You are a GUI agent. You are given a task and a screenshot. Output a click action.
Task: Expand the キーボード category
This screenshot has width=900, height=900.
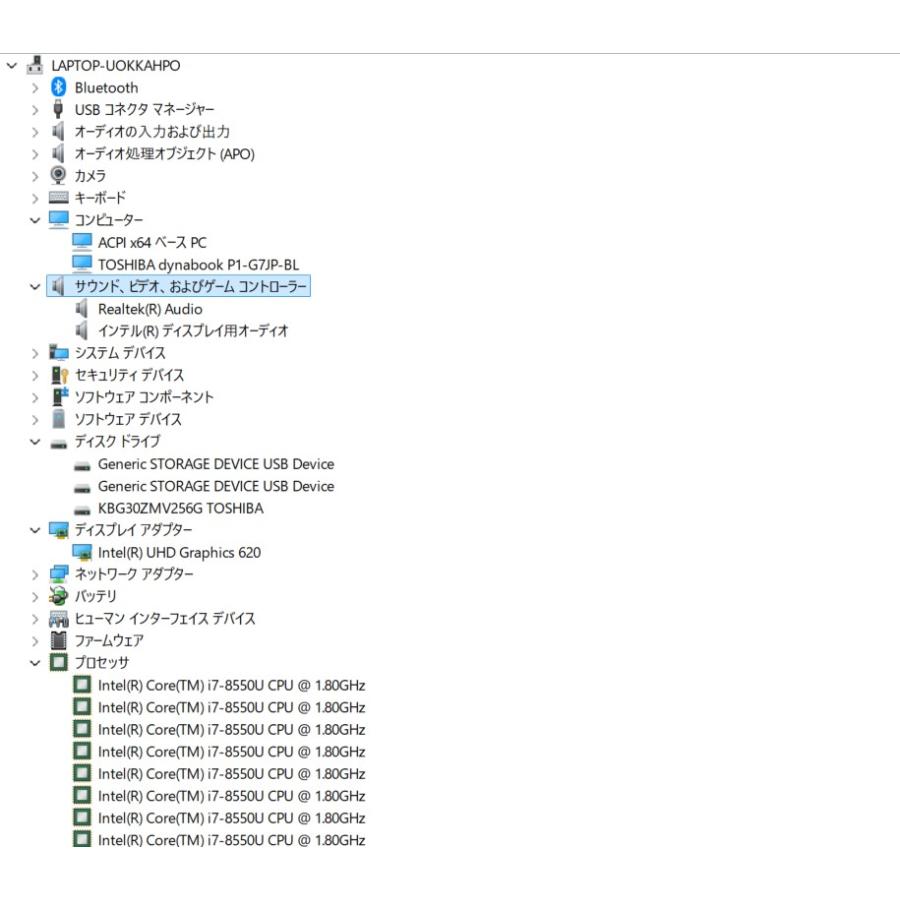coord(35,199)
